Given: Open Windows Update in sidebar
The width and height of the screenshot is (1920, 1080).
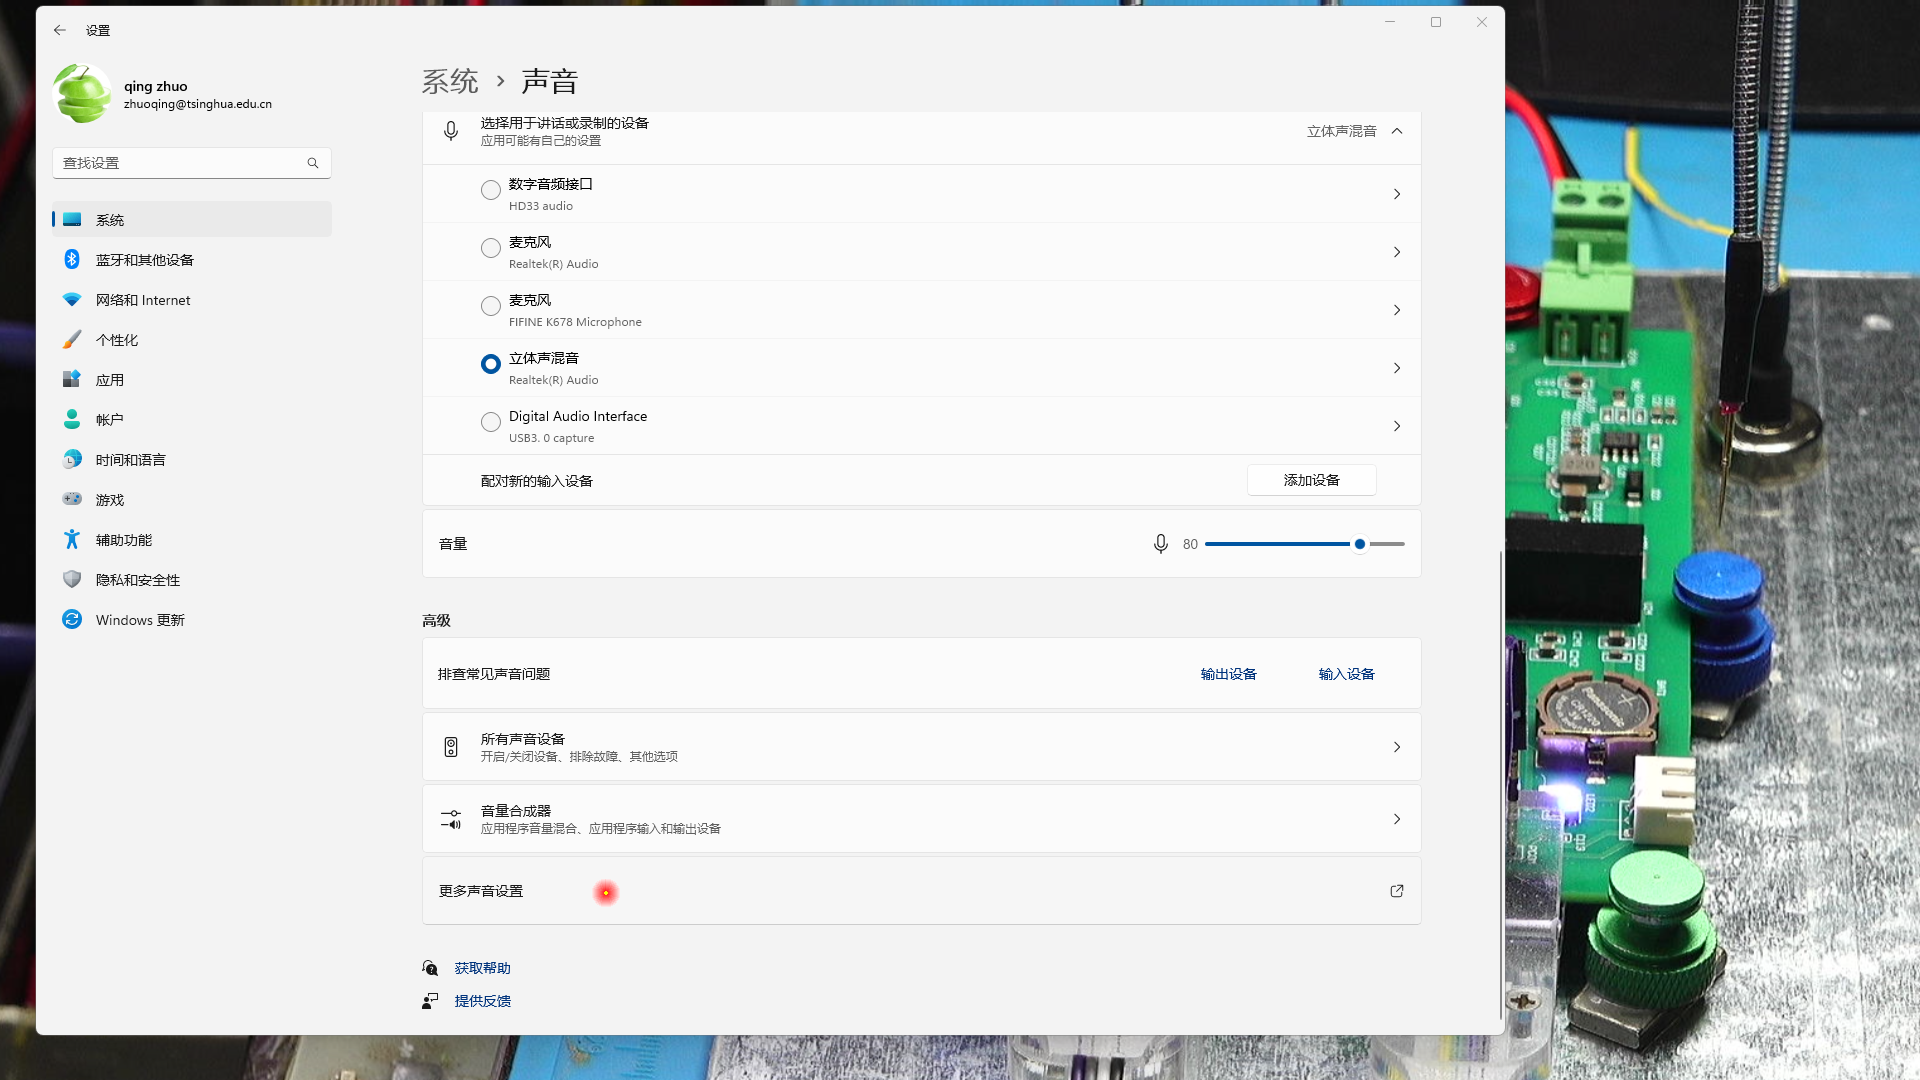Looking at the screenshot, I should tap(139, 620).
